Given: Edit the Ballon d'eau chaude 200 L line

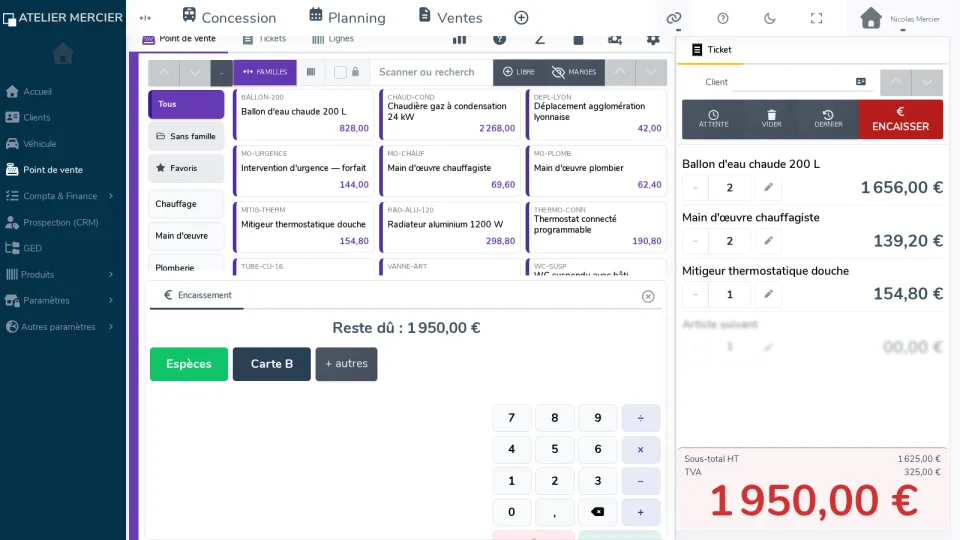Looking at the screenshot, I should (x=768, y=187).
